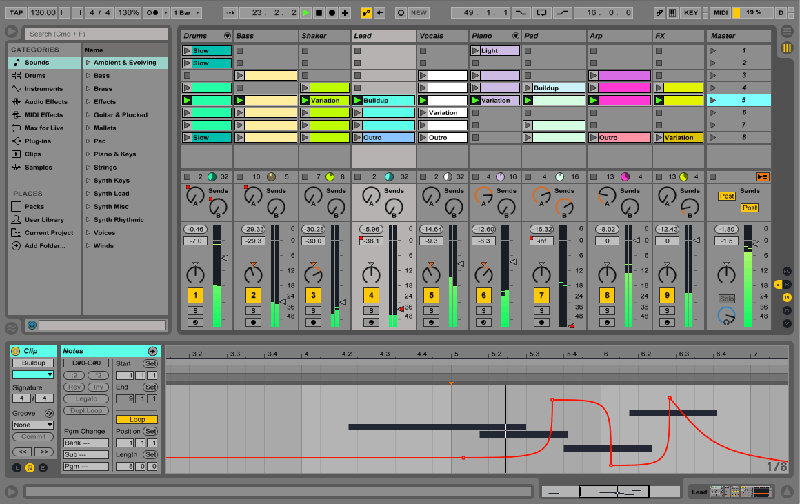Click the transport Play button

point(306,13)
